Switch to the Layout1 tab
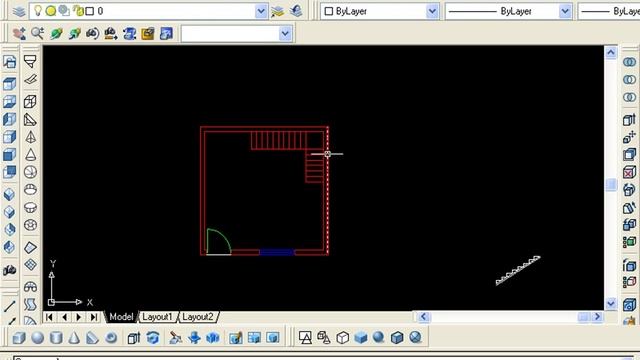The width and height of the screenshot is (640, 360). 157,317
